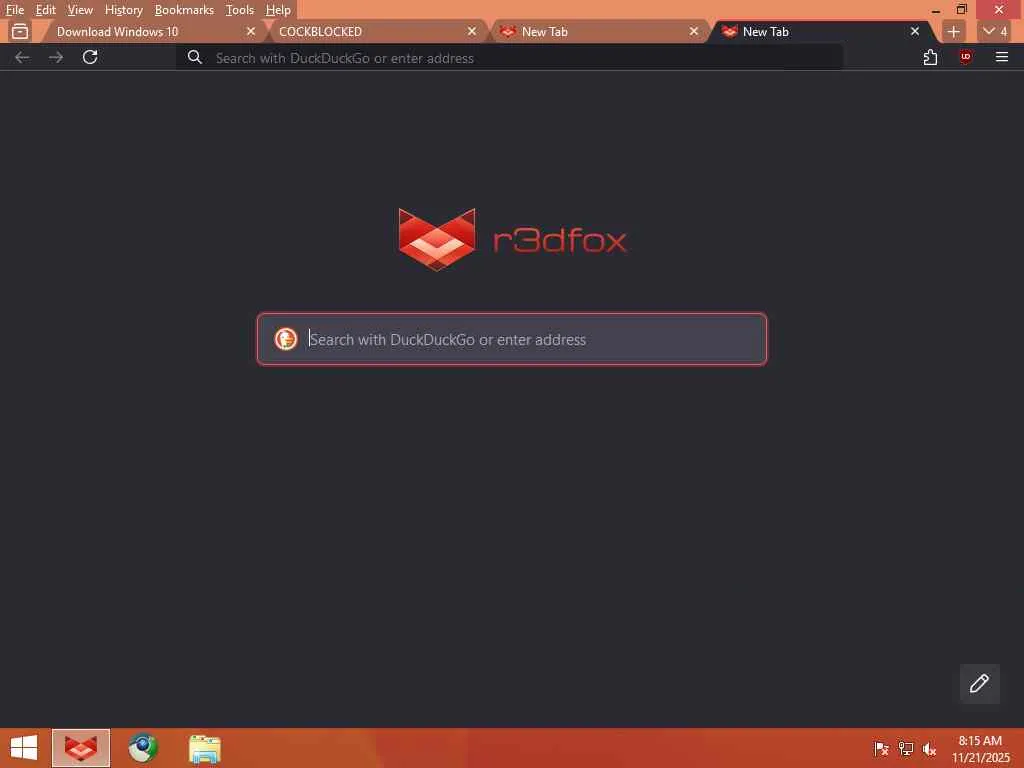Close the Download Windows 10 tab
The height and width of the screenshot is (768, 1024).
coord(251,31)
